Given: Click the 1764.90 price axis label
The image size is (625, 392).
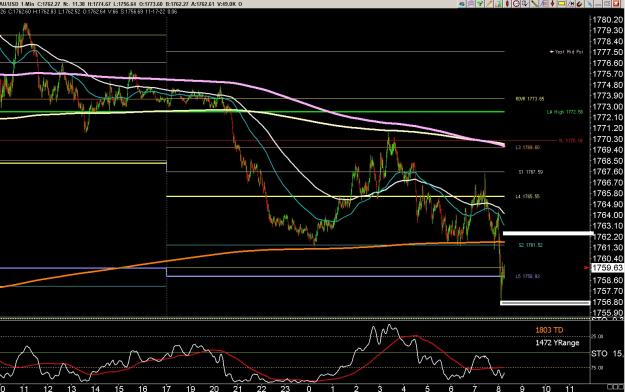Looking at the screenshot, I should point(607,204).
